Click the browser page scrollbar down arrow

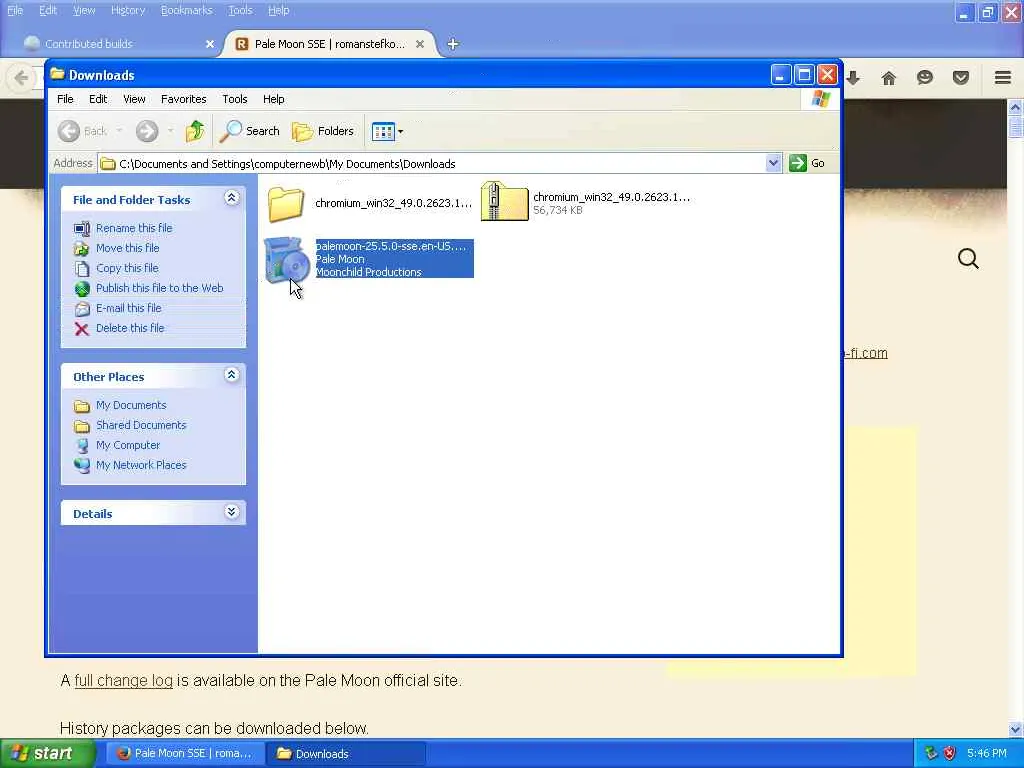1016,729
